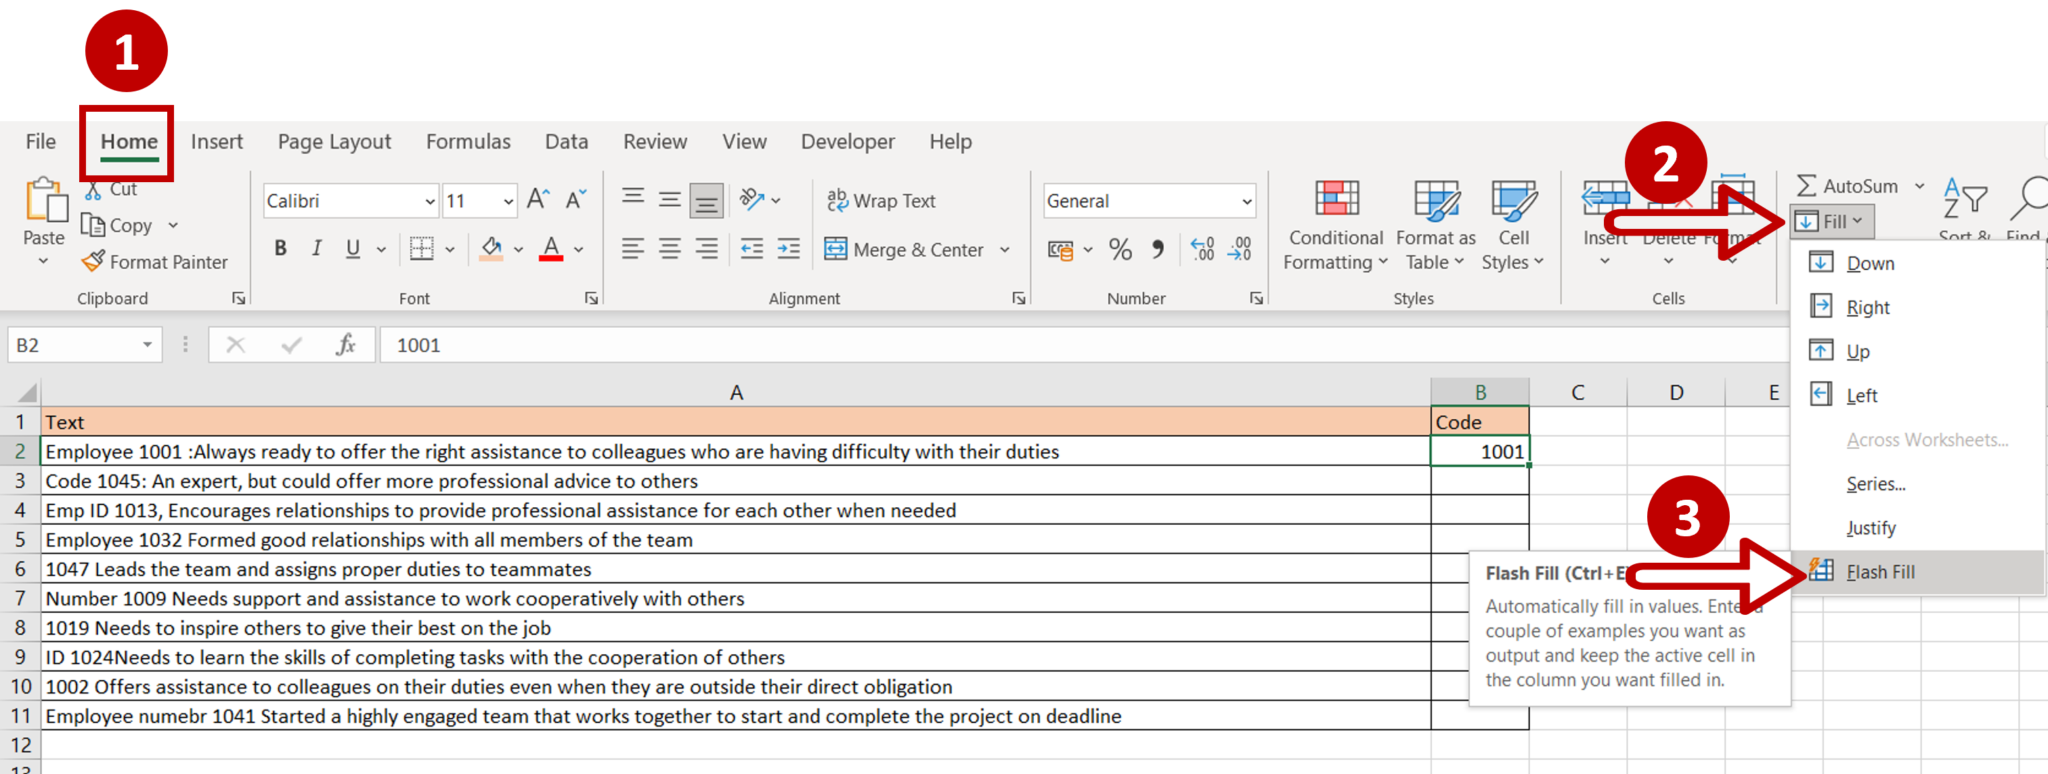Click Decrease Decimal icon
The width and height of the screenshot is (2048, 774).
[x=1240, y=248]
